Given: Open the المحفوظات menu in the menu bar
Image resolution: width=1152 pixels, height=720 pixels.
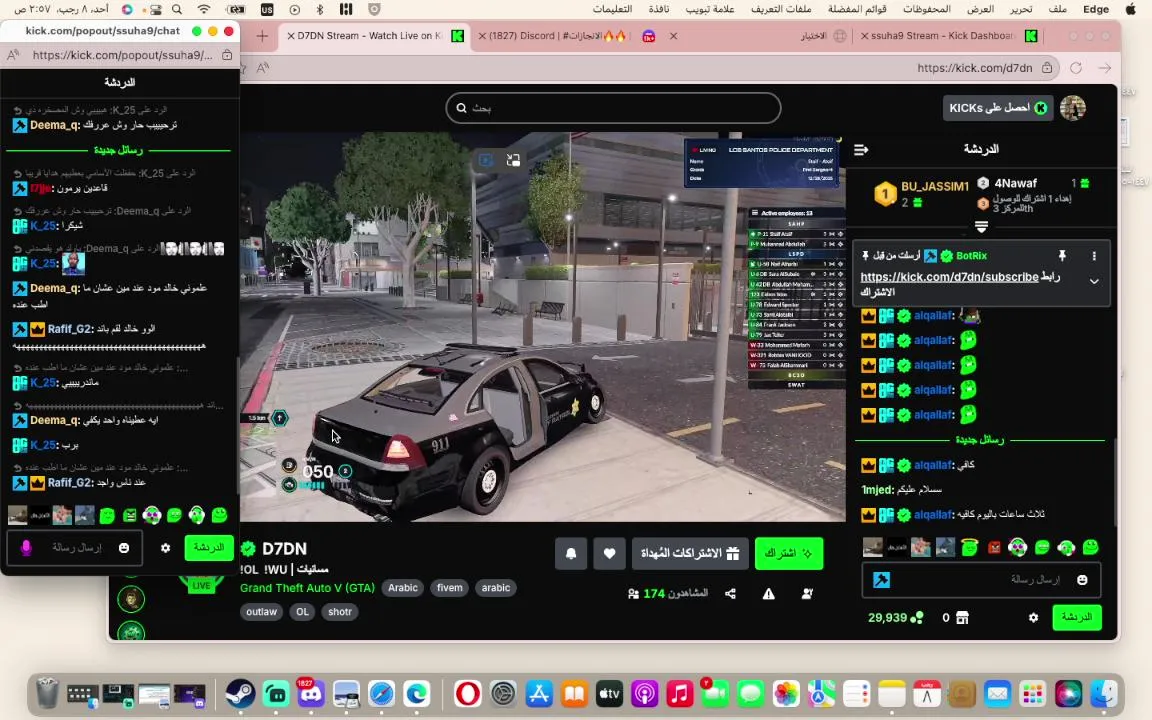Looking at the screenshot, I should (x=926, y=9).
